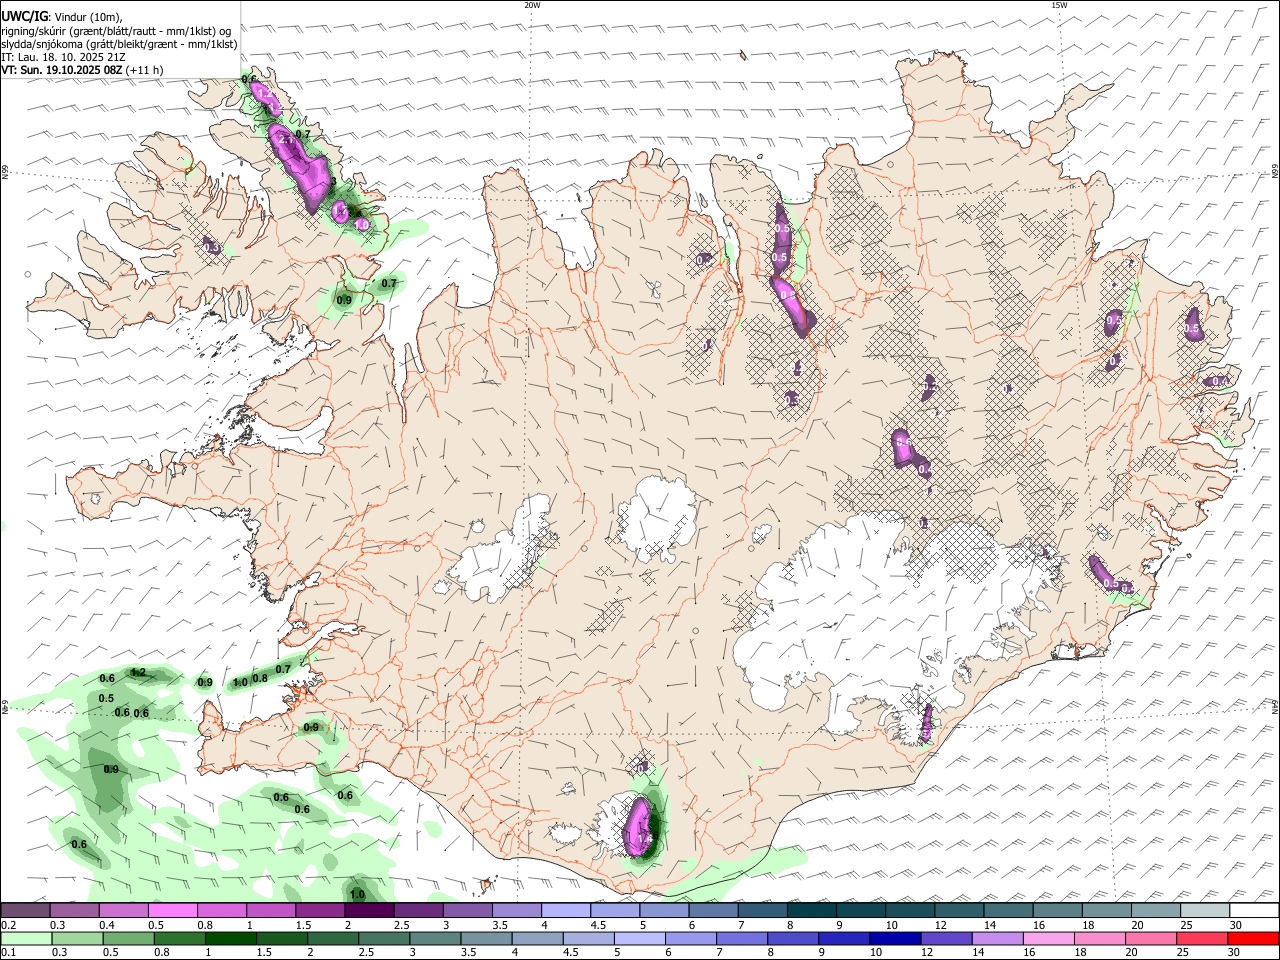The height and width of the screenshot is (960, 1280).
Task: Click the darkest green legend swatch labeled 1
Action: point(230,939)
